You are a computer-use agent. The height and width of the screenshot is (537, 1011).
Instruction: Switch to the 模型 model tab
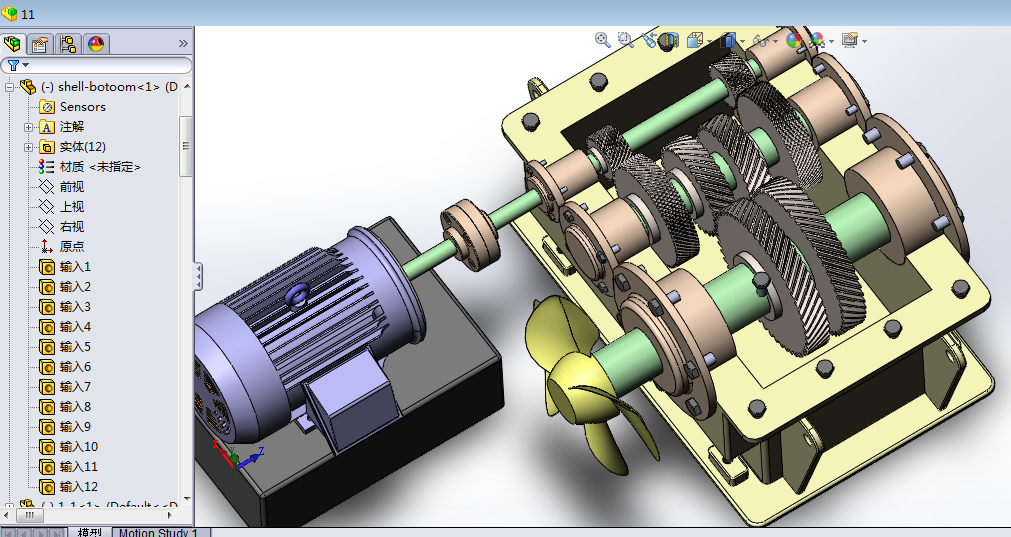(90, 532)
